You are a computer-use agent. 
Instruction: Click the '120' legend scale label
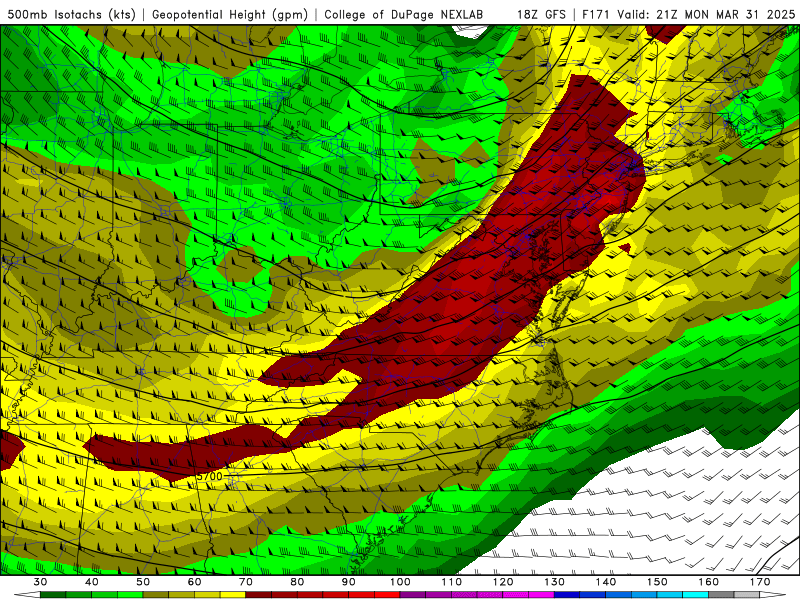click(x=503, y=582)
